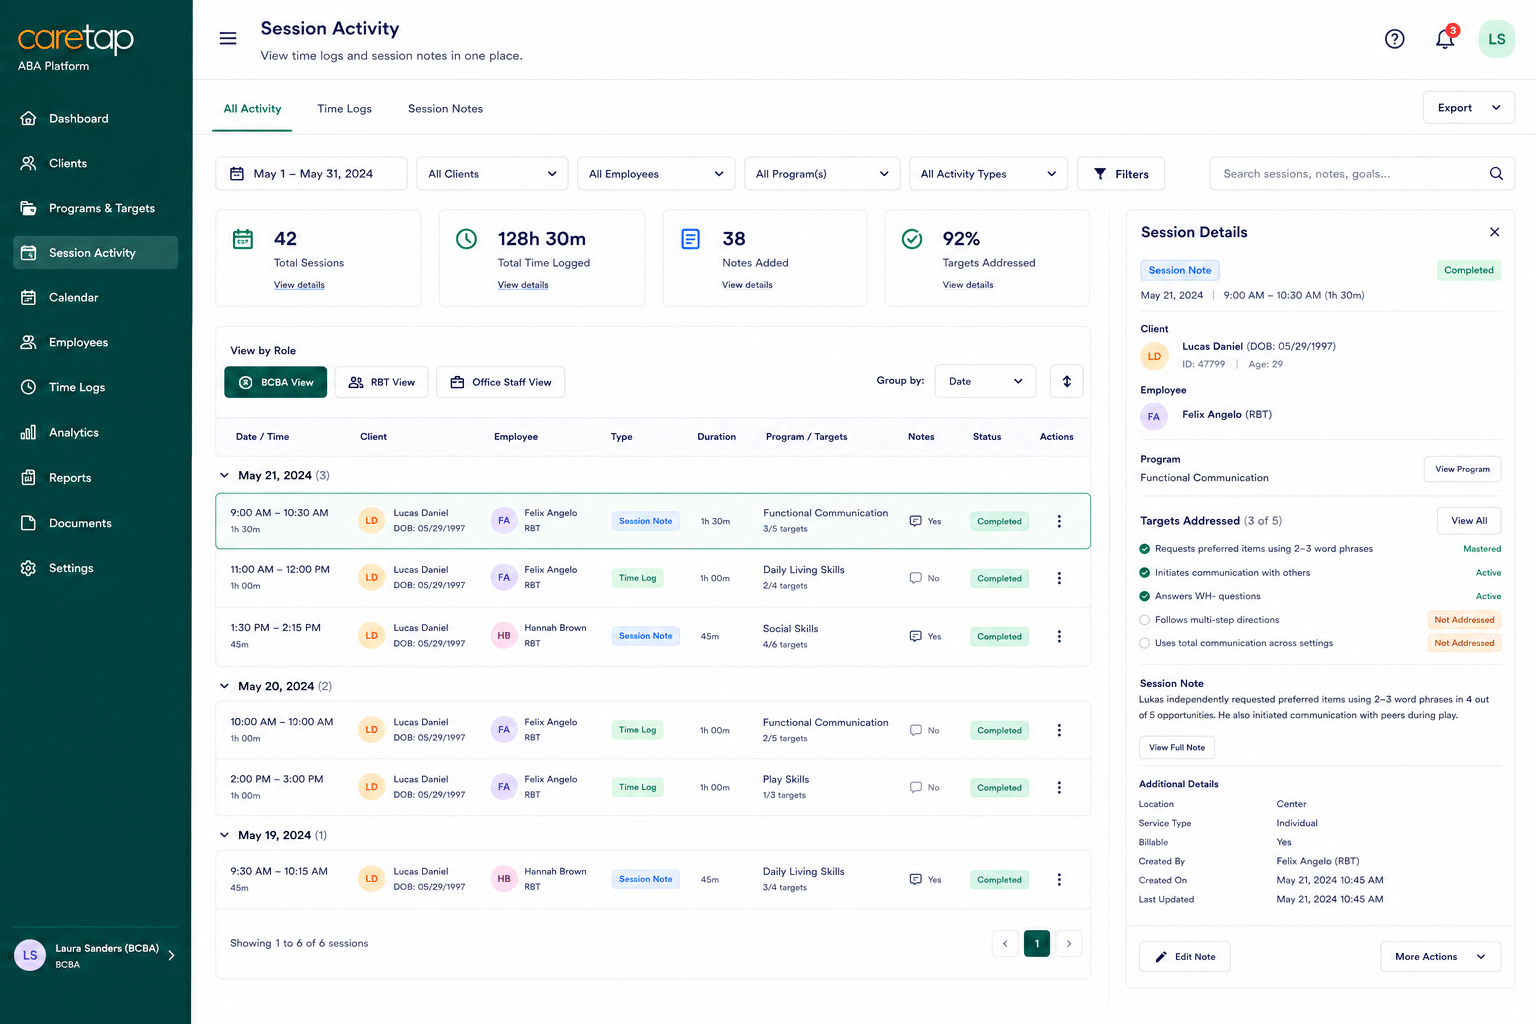Open the hamburger menu icon

tap(228, 38)
